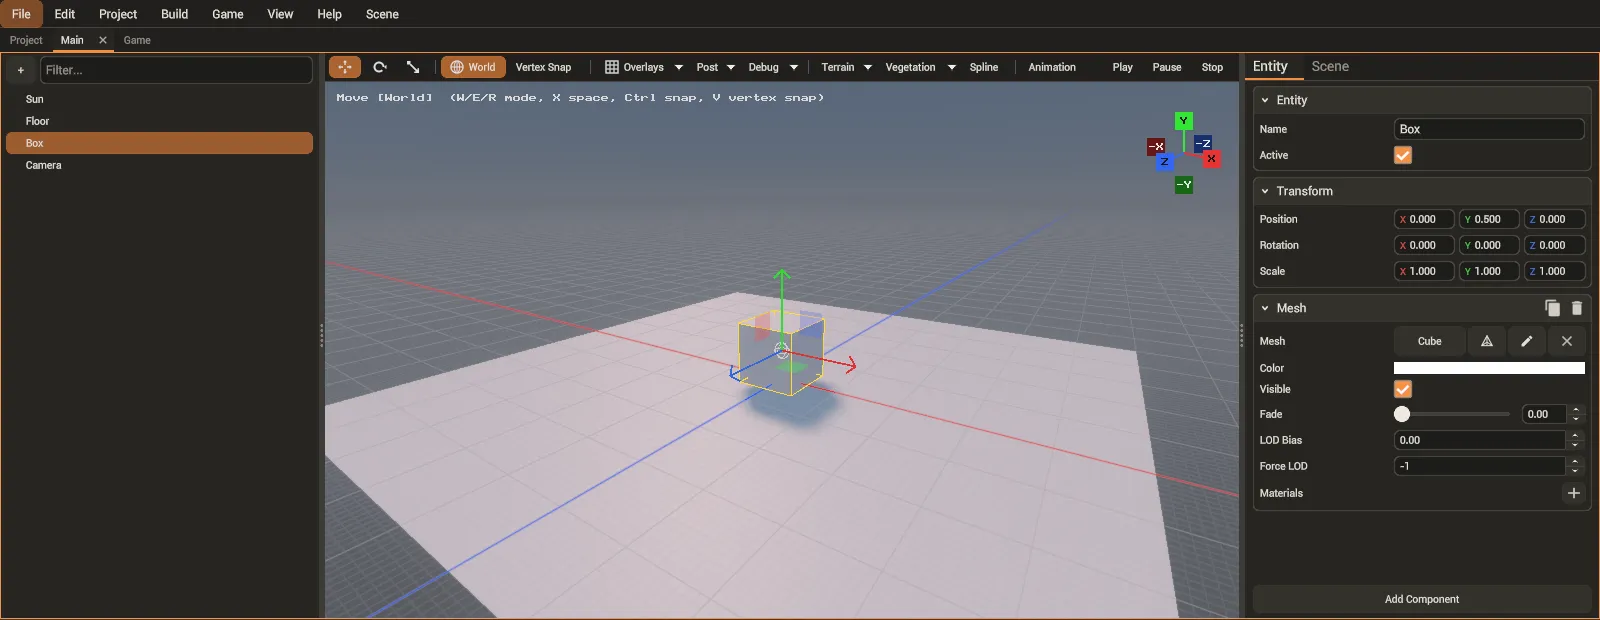
Task: Open the Project menu
Action: 118,14
